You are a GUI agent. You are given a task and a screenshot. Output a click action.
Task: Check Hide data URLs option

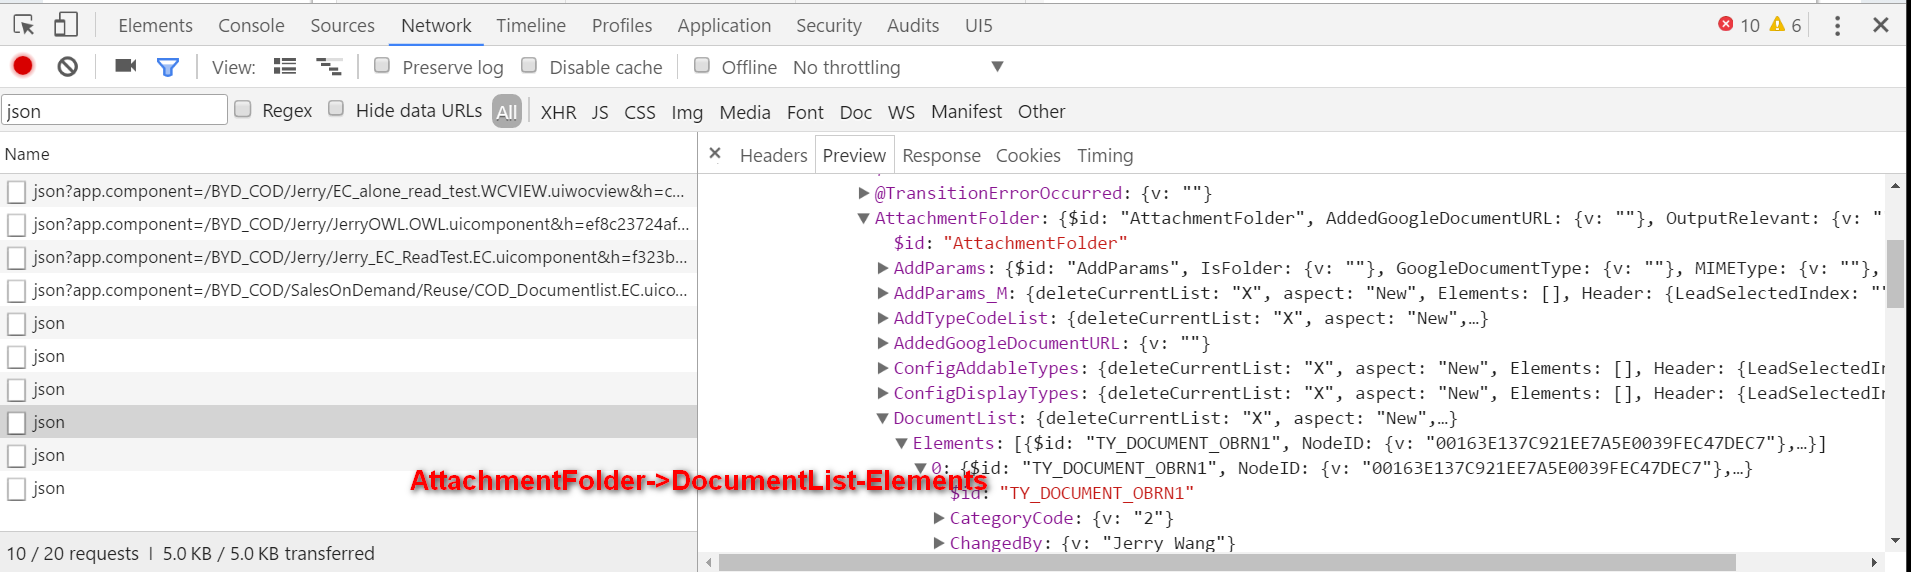[x=337, y=109]
